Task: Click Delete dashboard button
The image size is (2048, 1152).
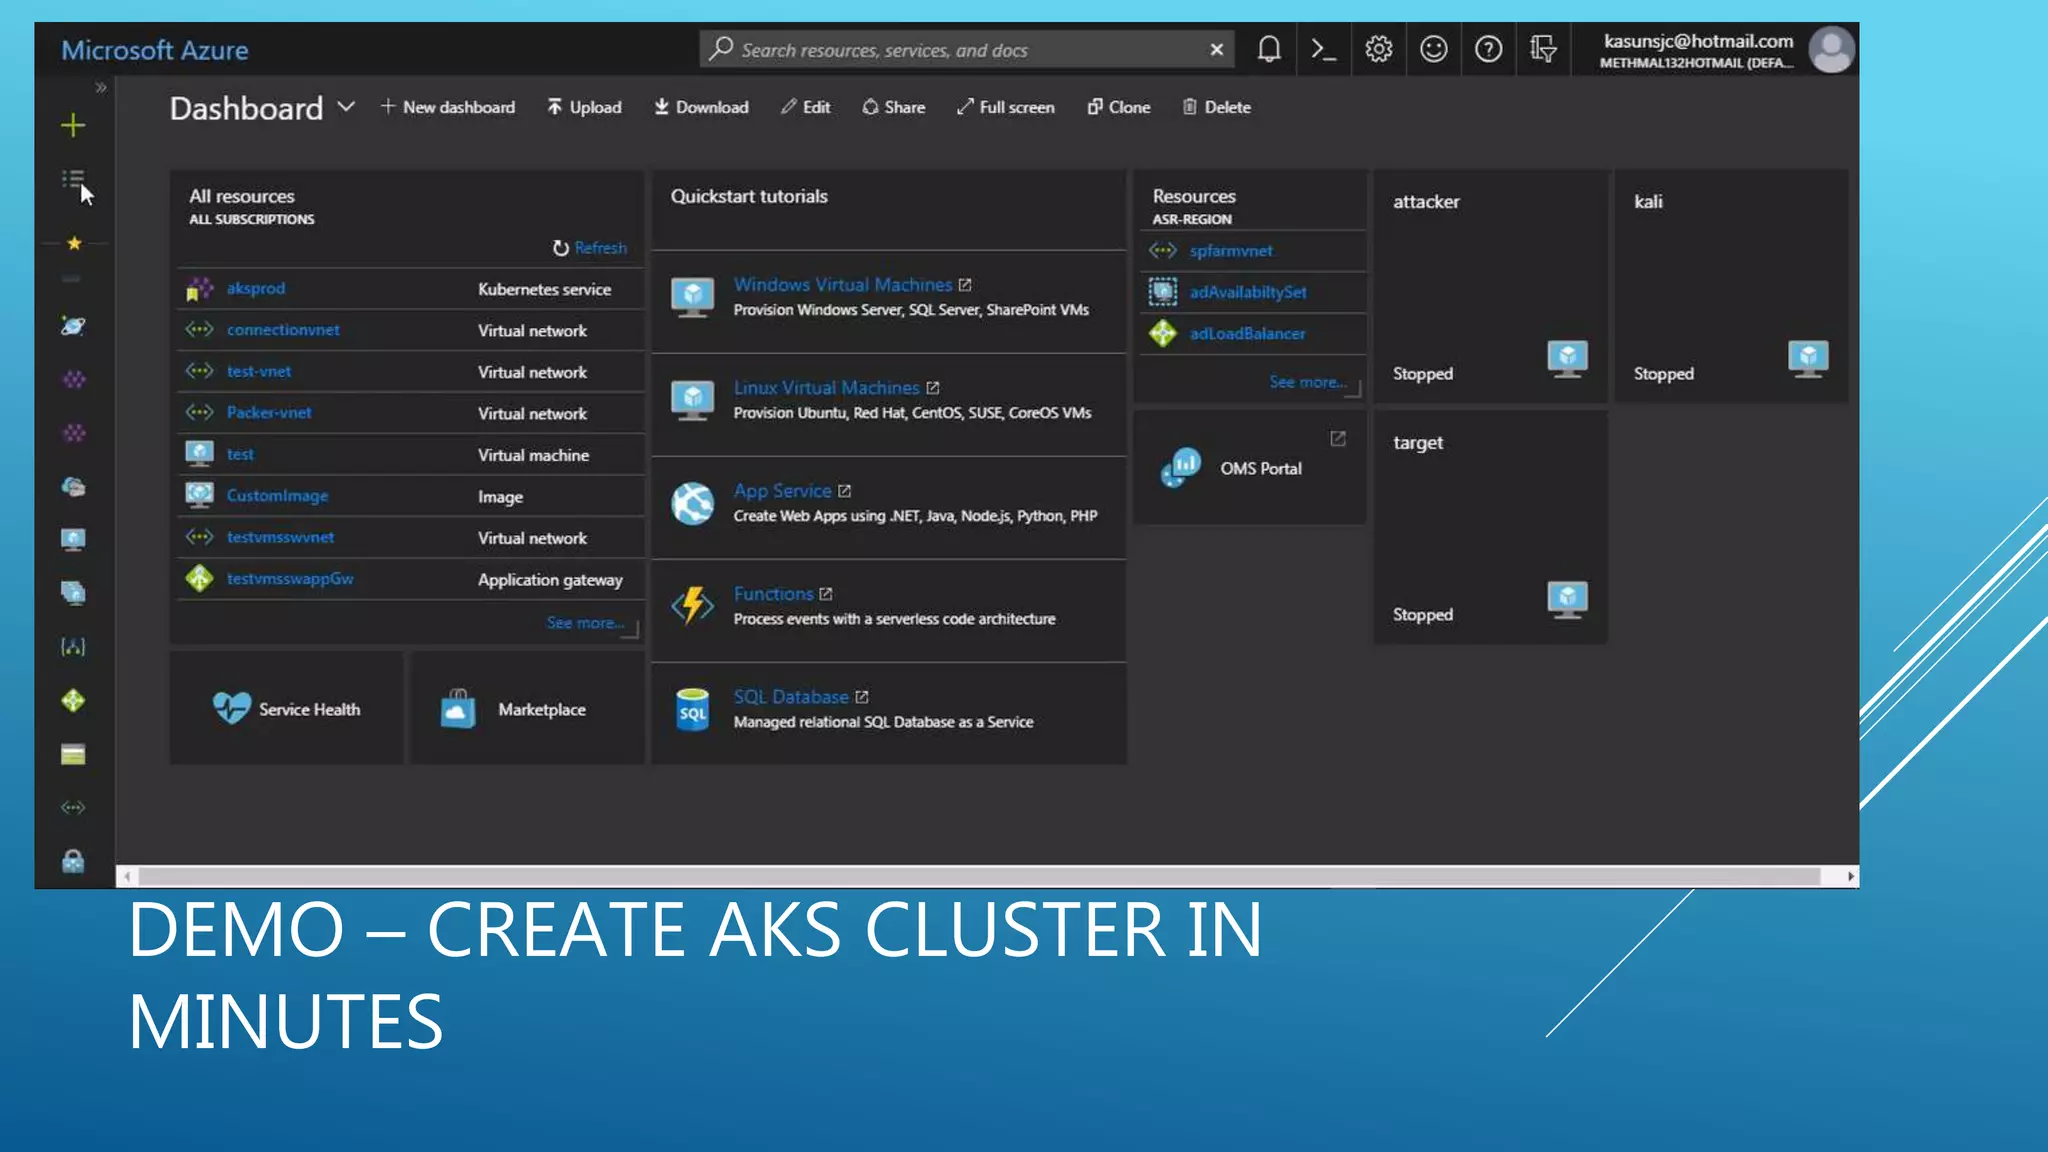Action: click(1217, 107)
